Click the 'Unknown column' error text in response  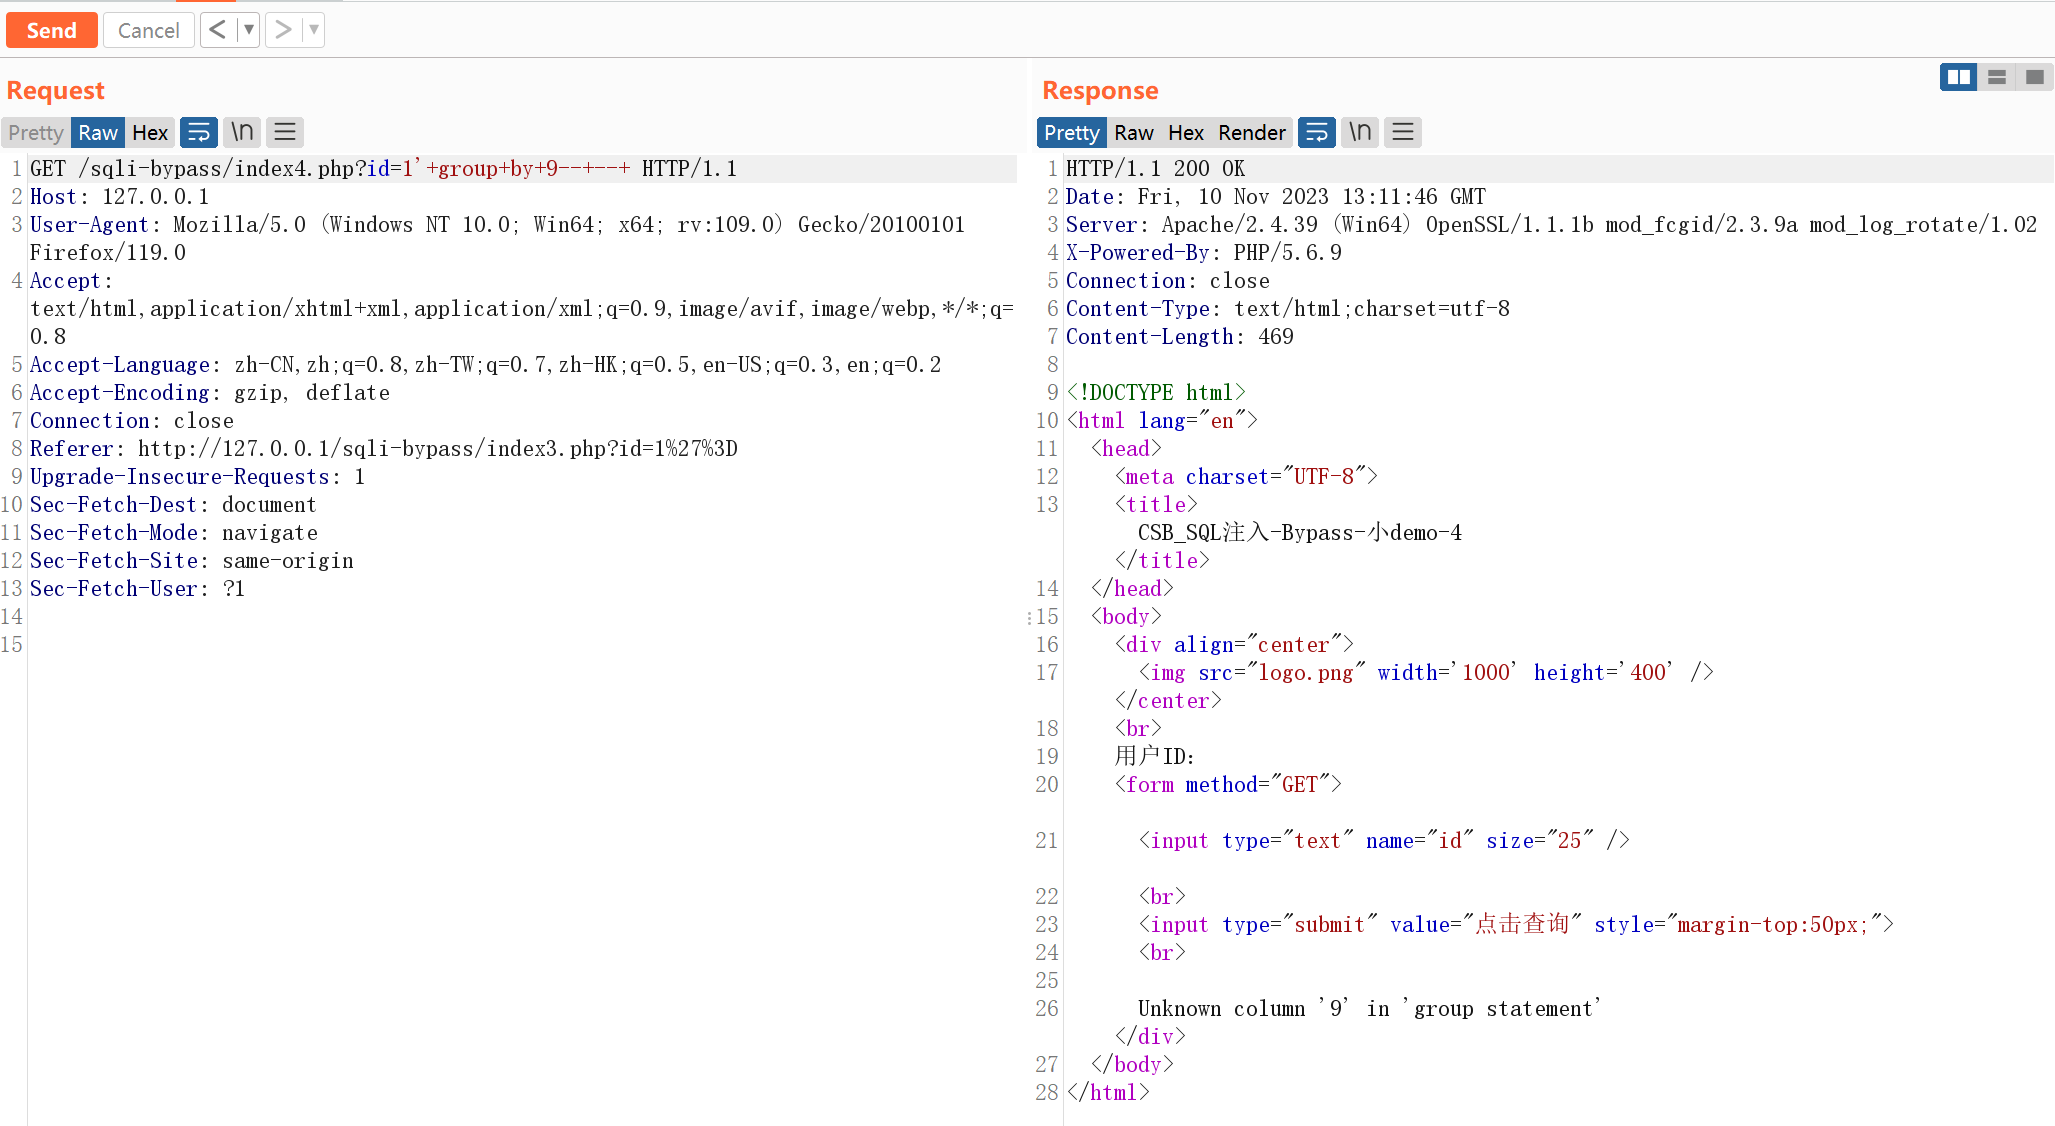tap(1369, 1008)
